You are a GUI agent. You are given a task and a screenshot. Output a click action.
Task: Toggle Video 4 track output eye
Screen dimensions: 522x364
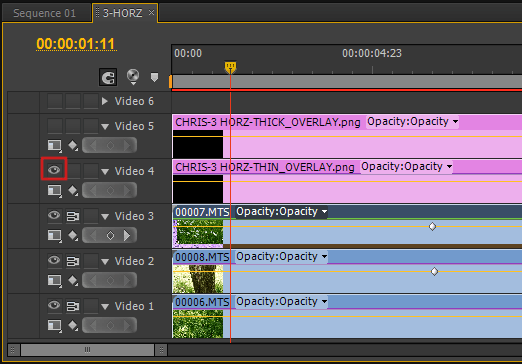pos(54,170)
